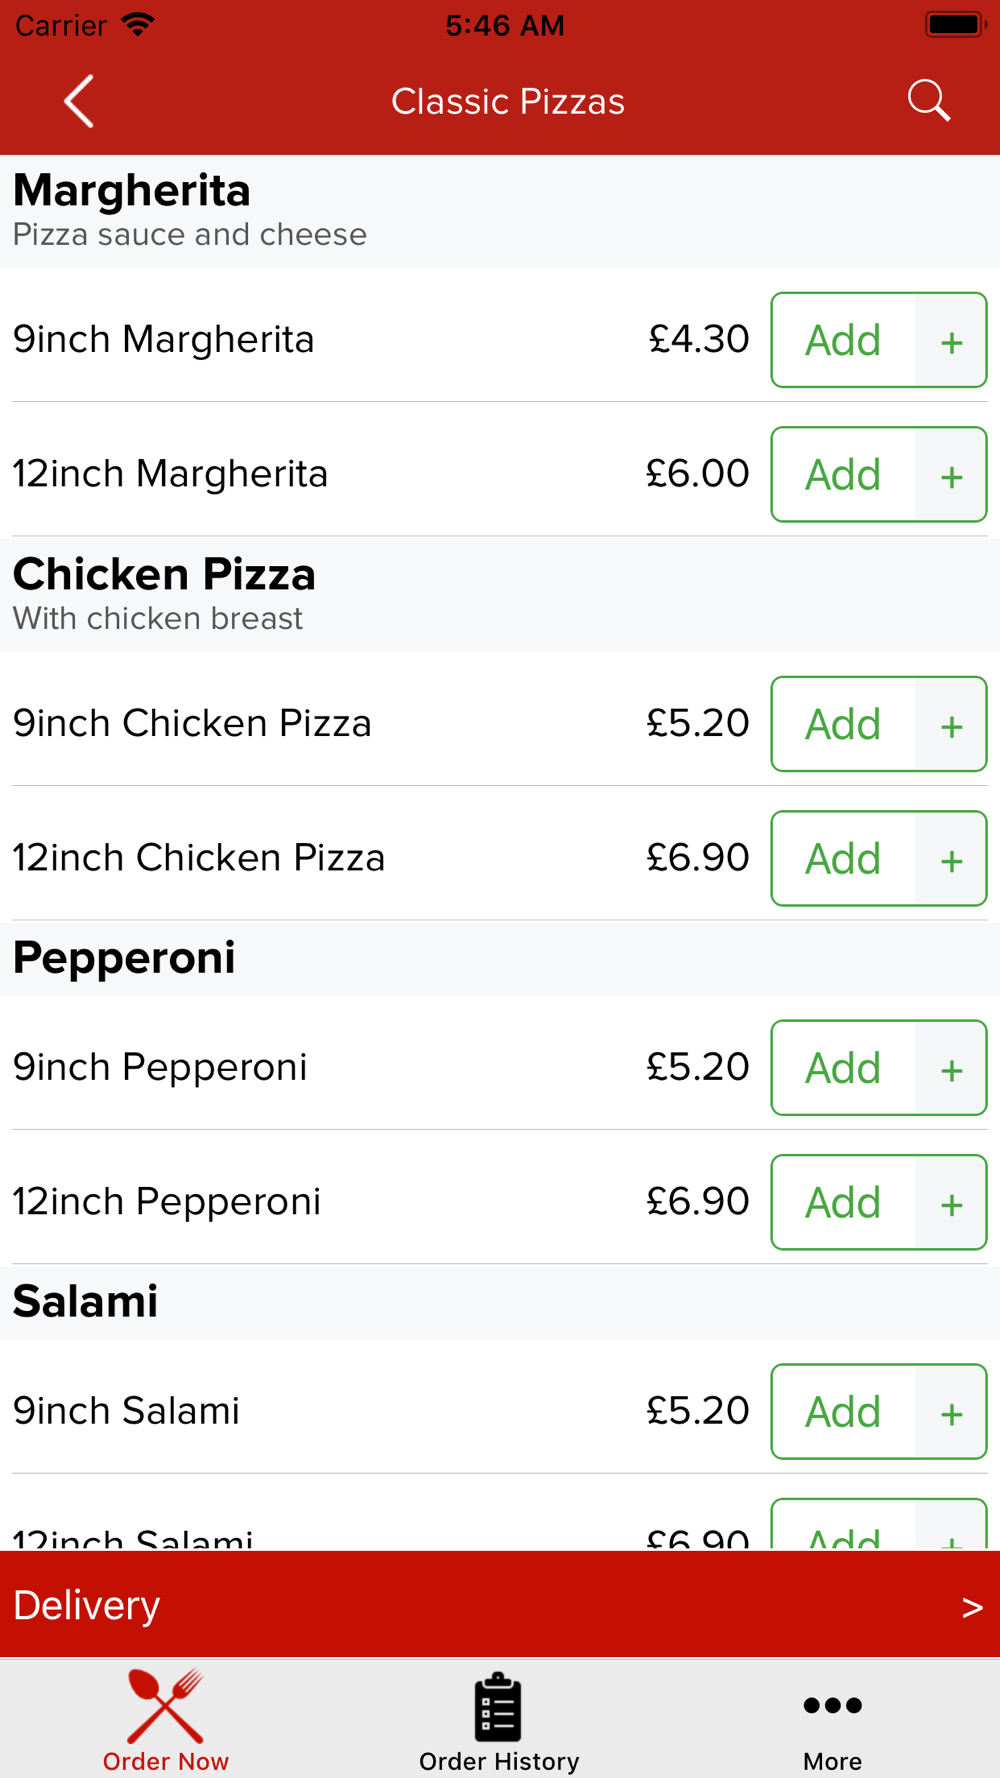1000x1778 pixels.
Task: Tap the Order Now fork and spoon icon
Action: [x=166, y=1707]
